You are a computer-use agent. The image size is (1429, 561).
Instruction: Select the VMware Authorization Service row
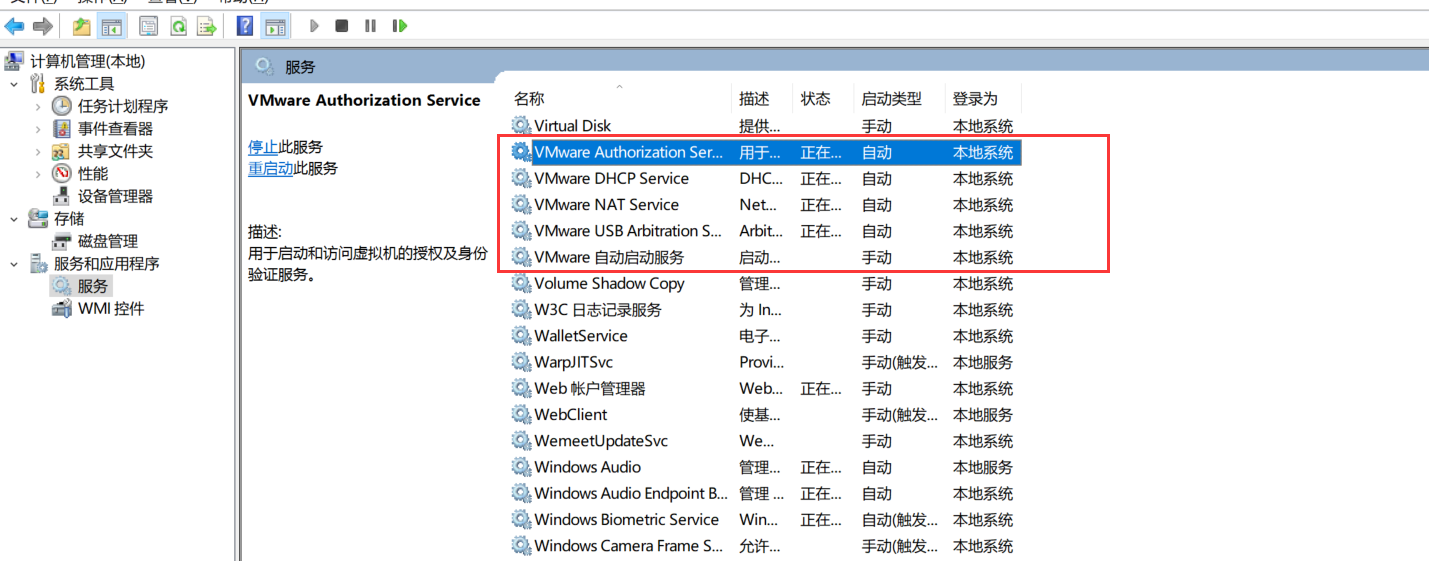765,152
